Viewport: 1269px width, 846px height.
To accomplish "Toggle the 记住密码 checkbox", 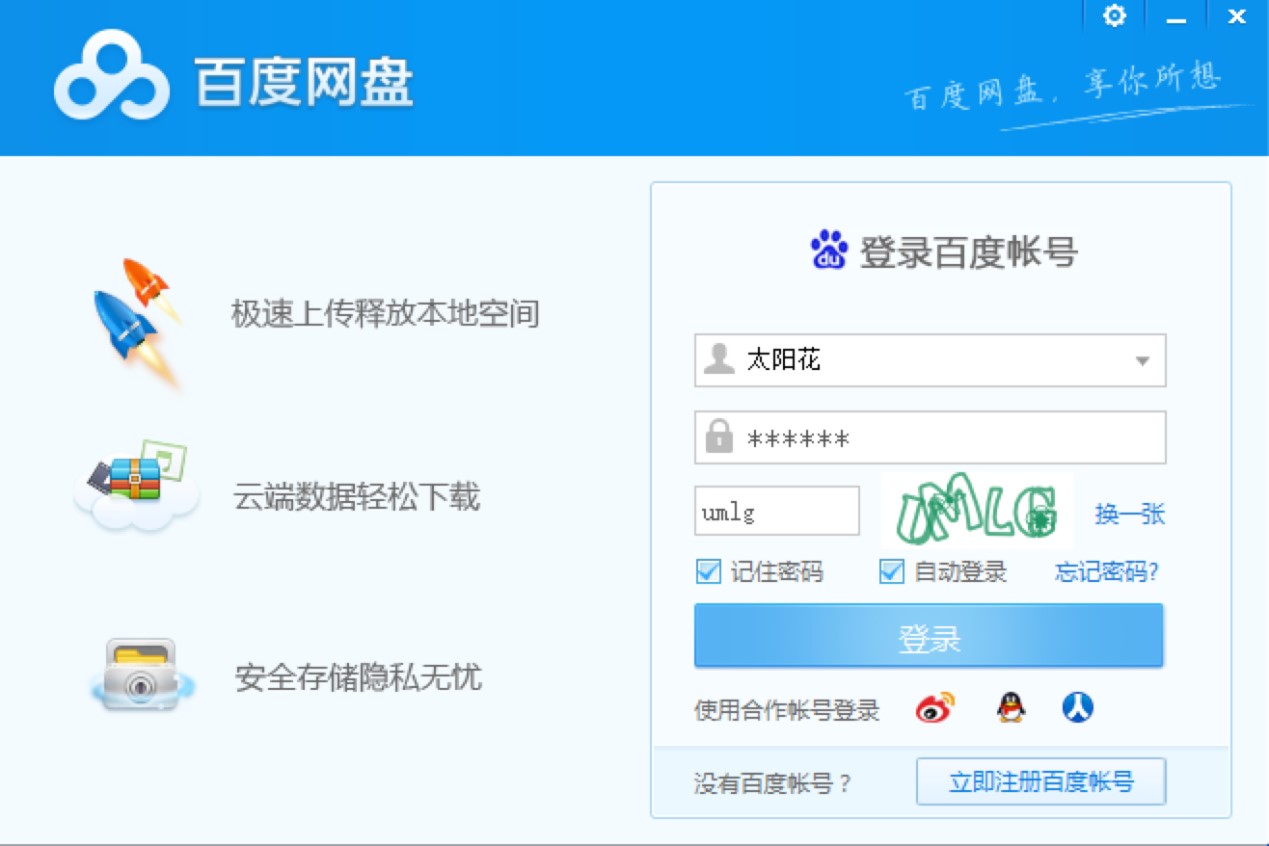I will (708, 571).
